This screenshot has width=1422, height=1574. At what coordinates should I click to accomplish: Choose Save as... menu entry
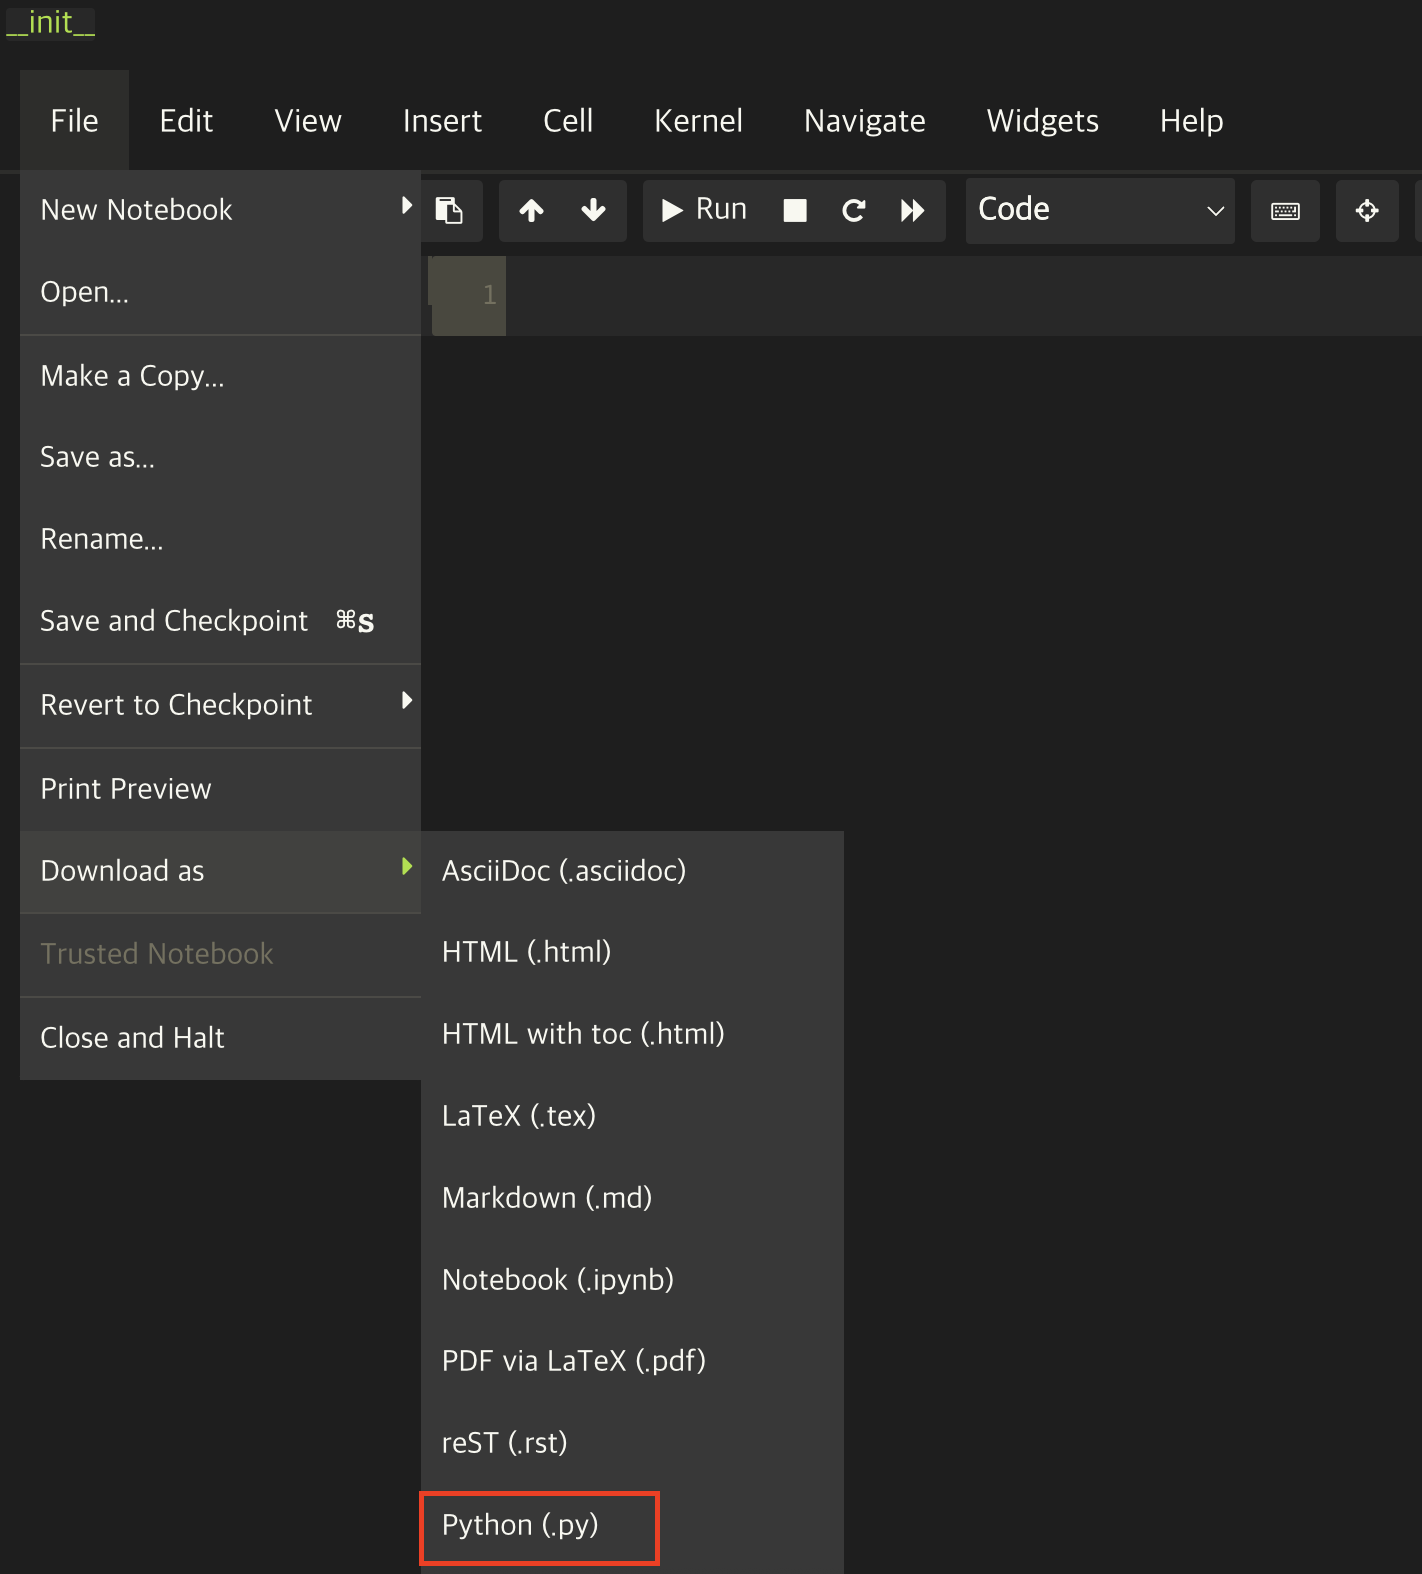click(220, 457)
